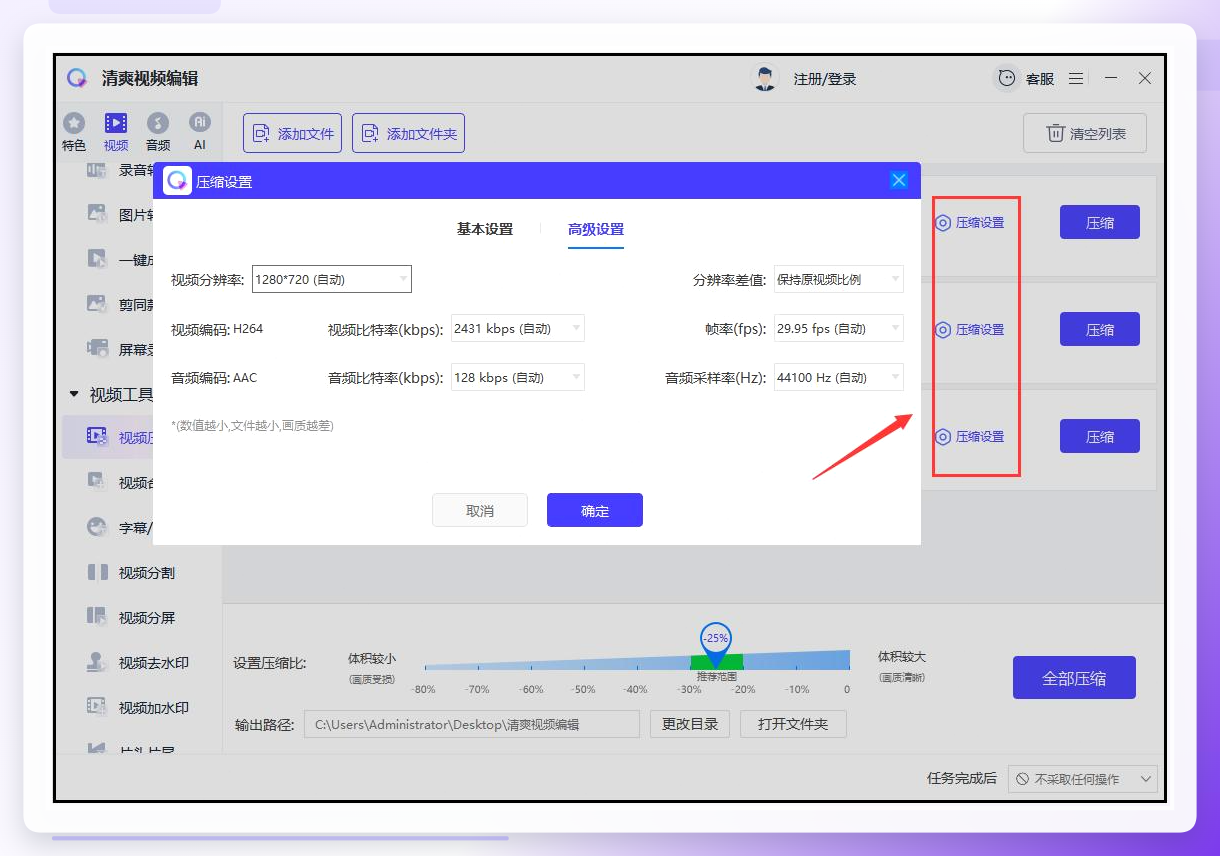Image resolution: width=1220 pixels, height=856 pixels.
Task: Select the 高级设置 tab
Action: [x=596, y=229]
